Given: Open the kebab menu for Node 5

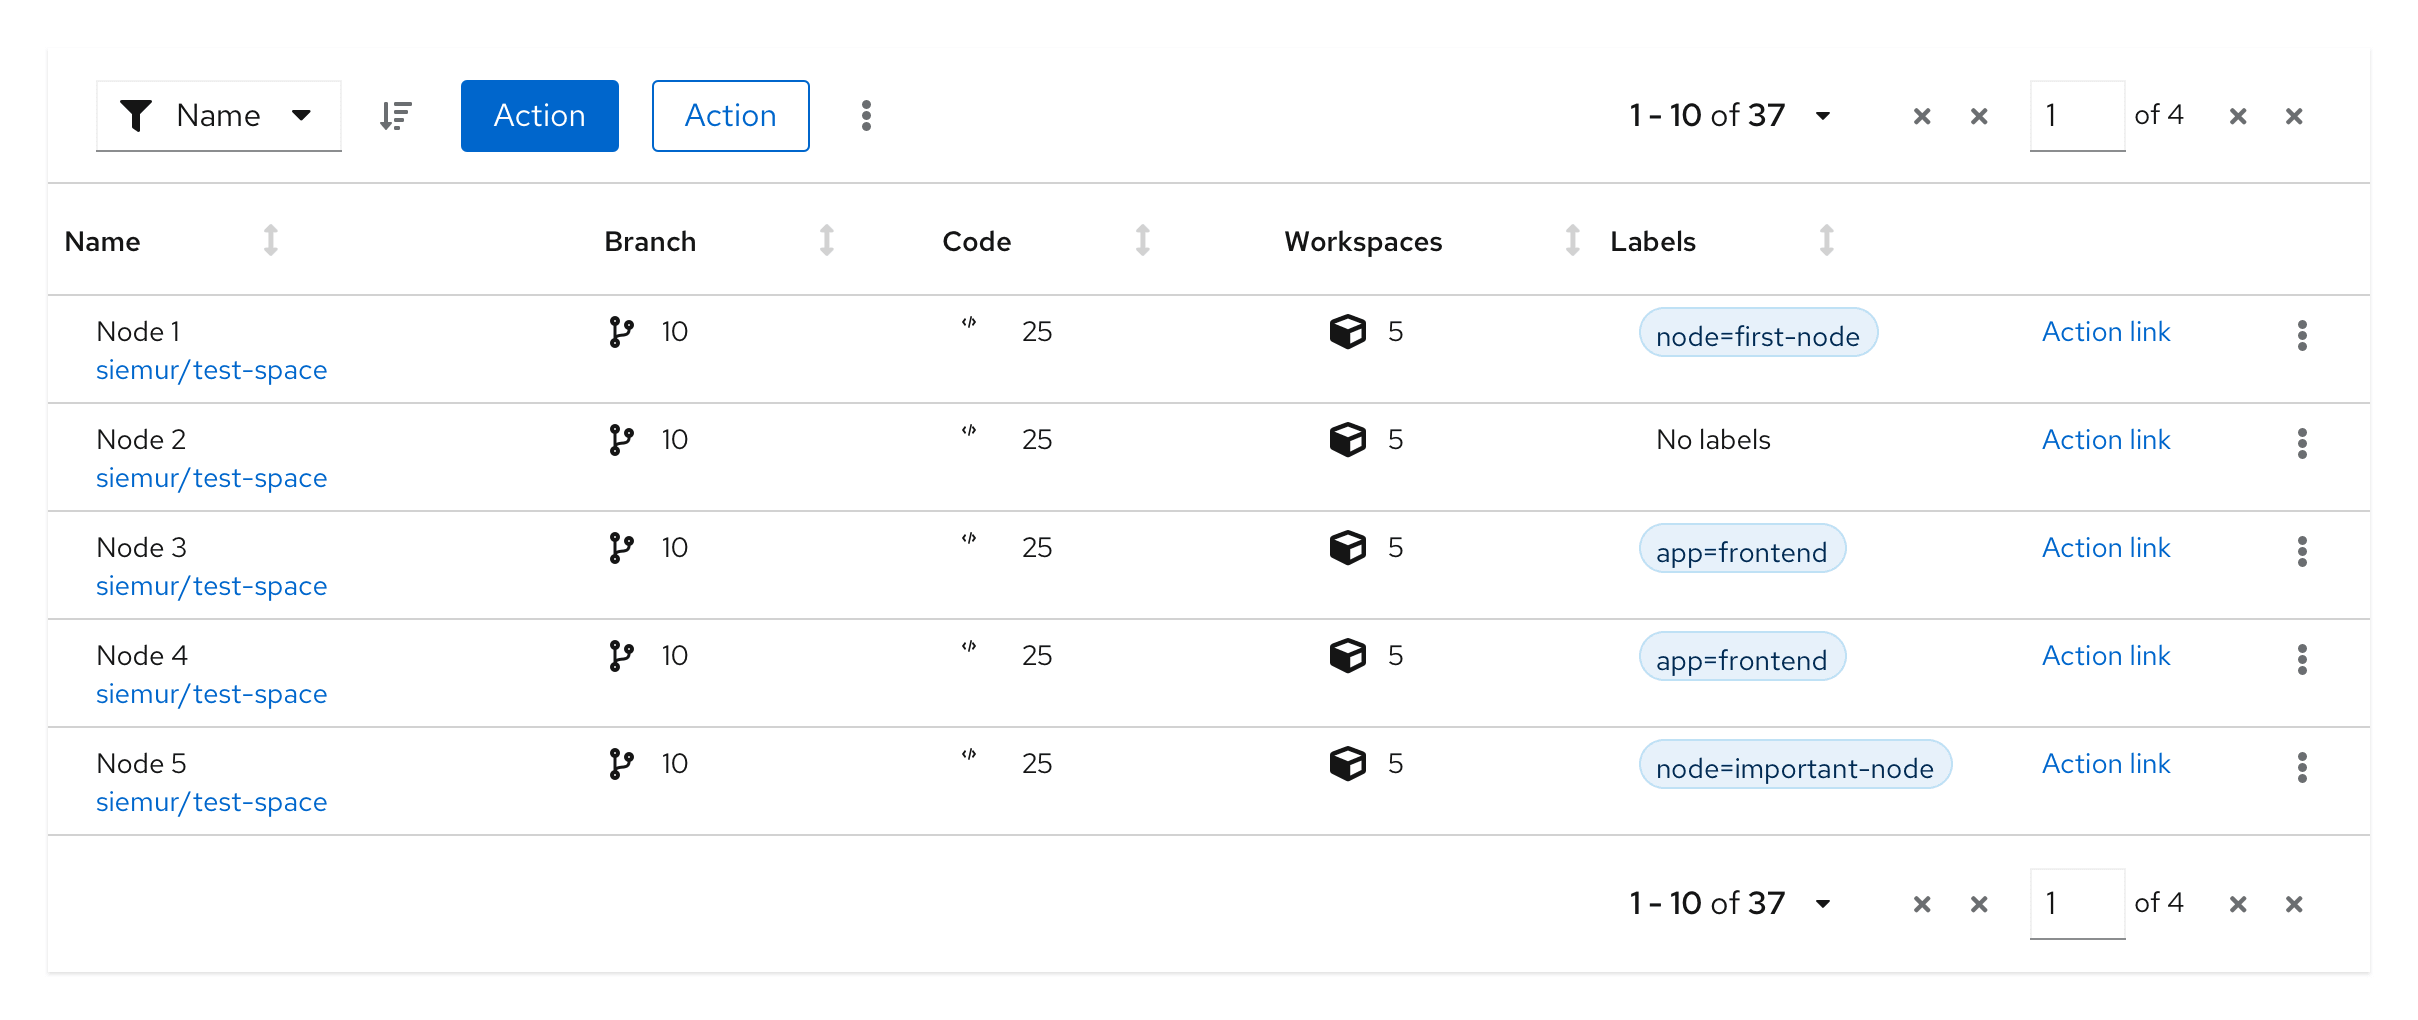Looking at the screenshot, I should [2301, 767].
